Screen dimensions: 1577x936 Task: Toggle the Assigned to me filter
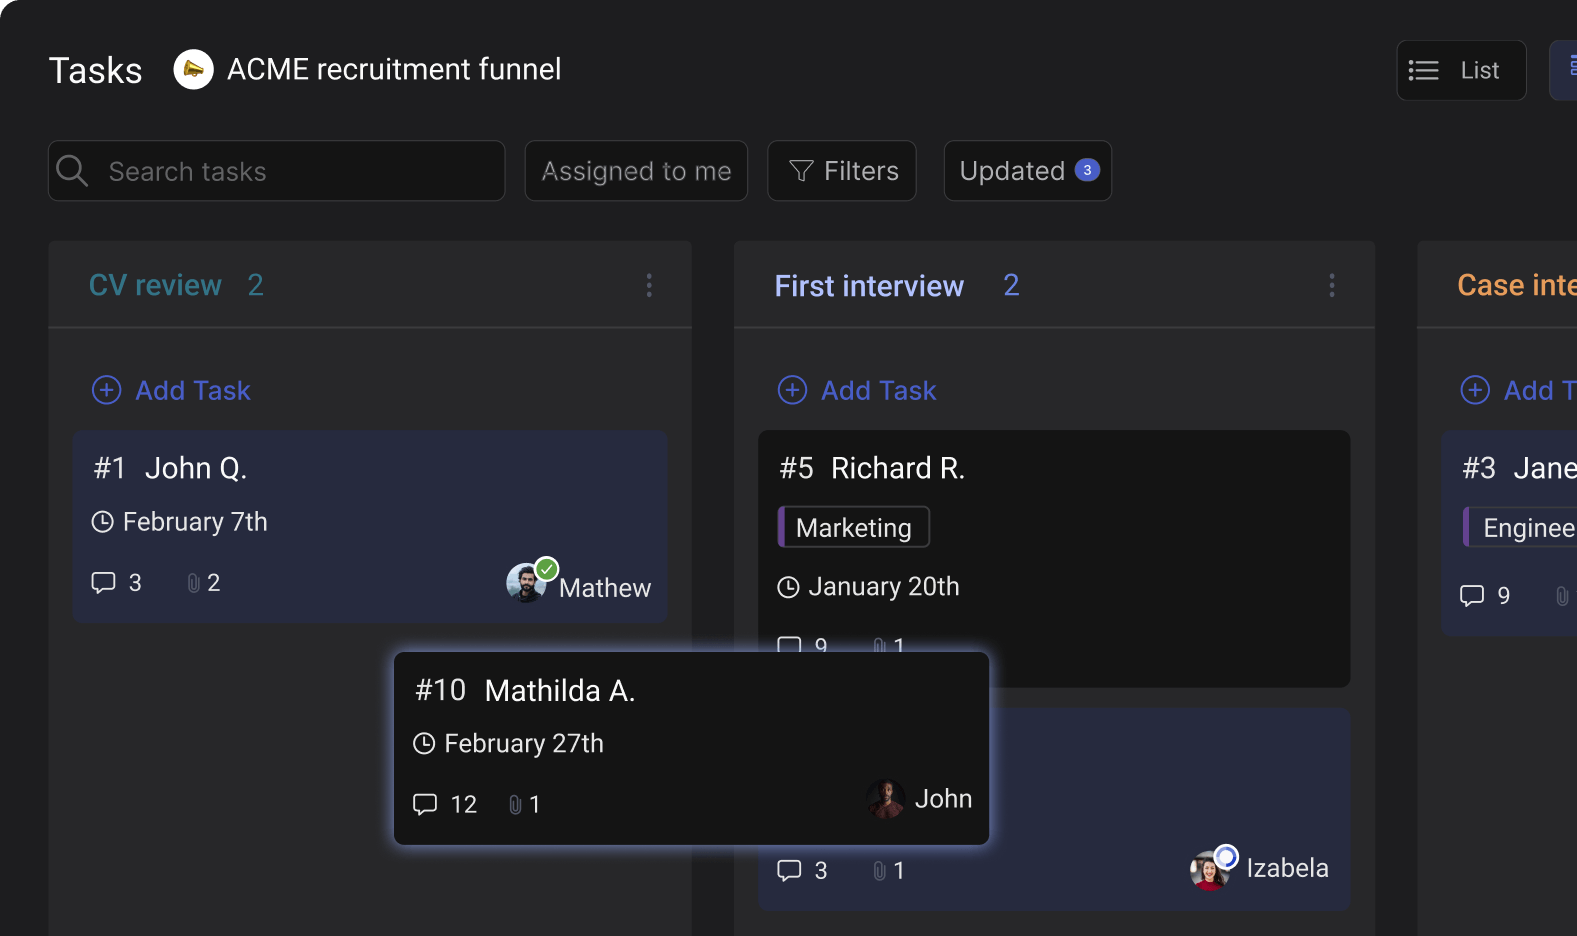tap(636, 171)
